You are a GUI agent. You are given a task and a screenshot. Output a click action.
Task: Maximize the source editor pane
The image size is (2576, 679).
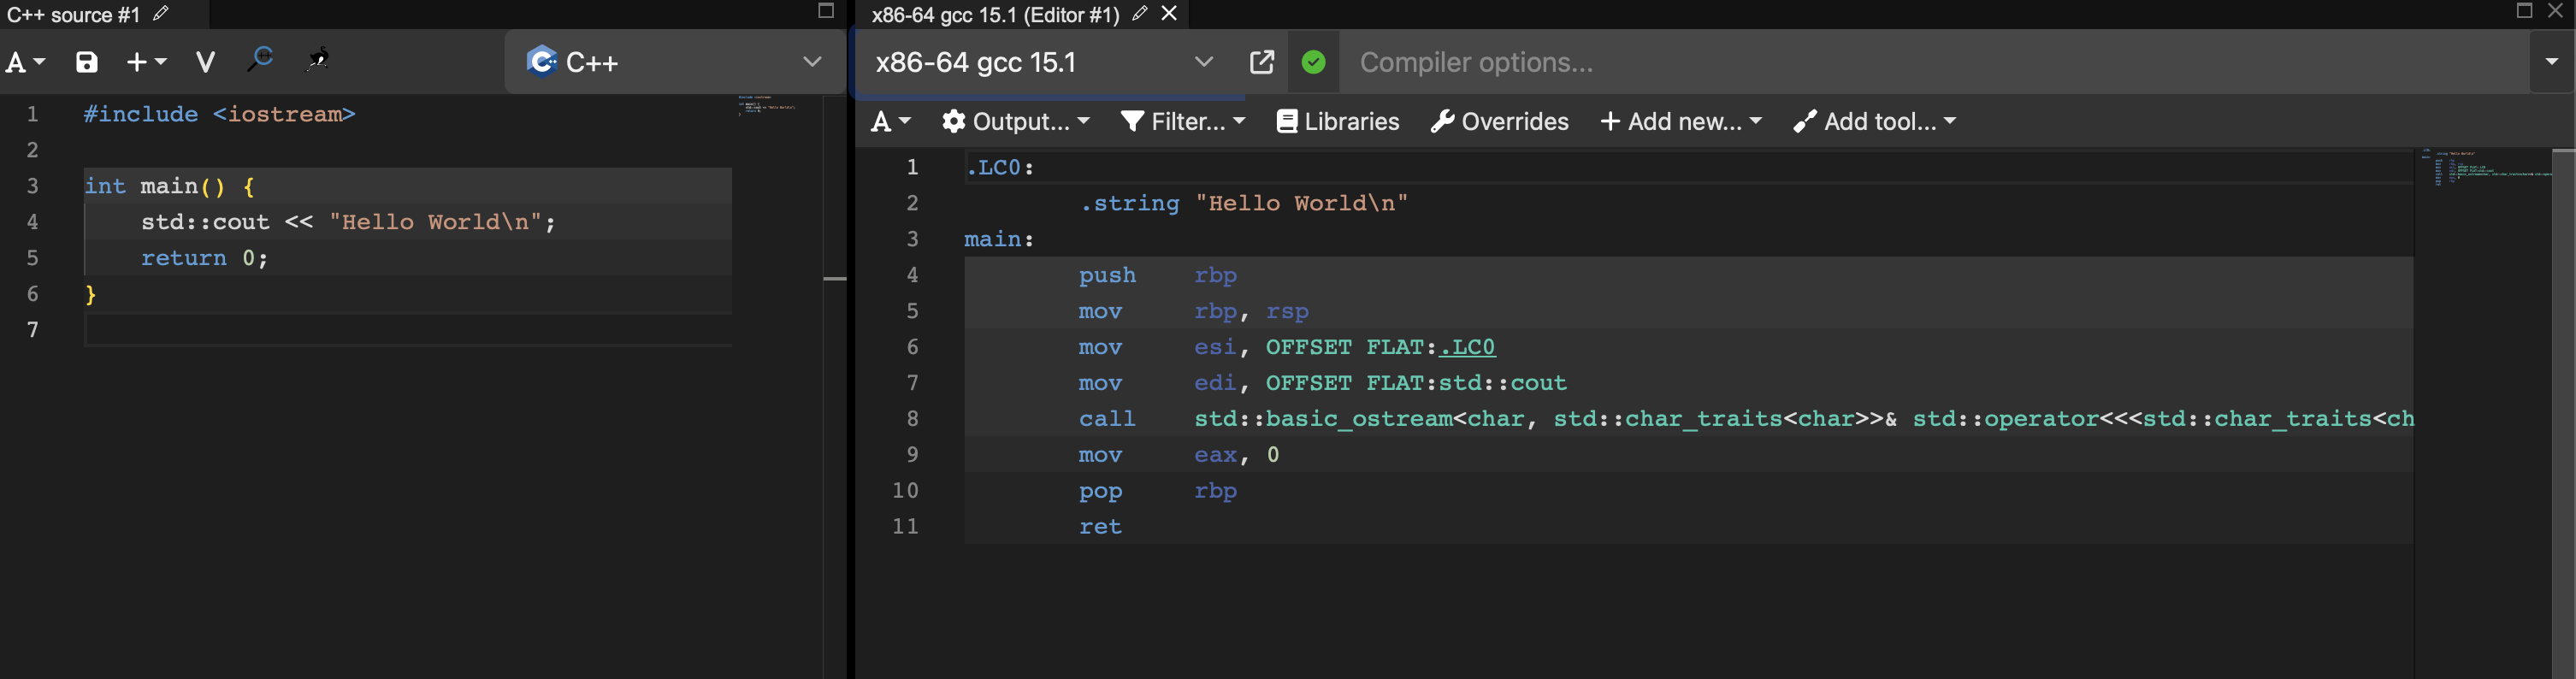pos(826,11)
